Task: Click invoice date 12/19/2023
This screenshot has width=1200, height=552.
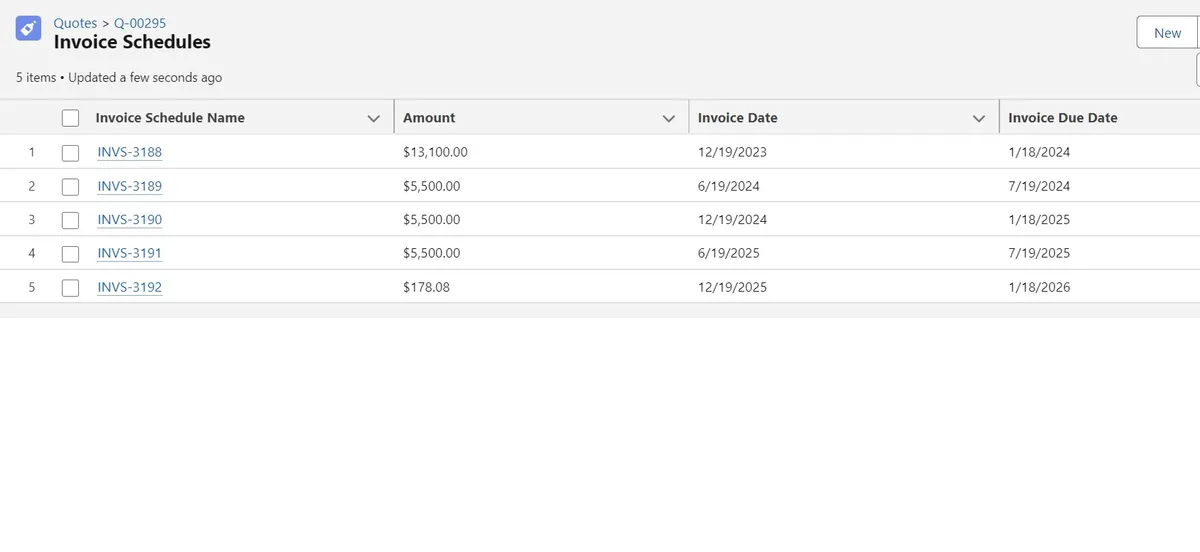Action: (x=732, y=152)
